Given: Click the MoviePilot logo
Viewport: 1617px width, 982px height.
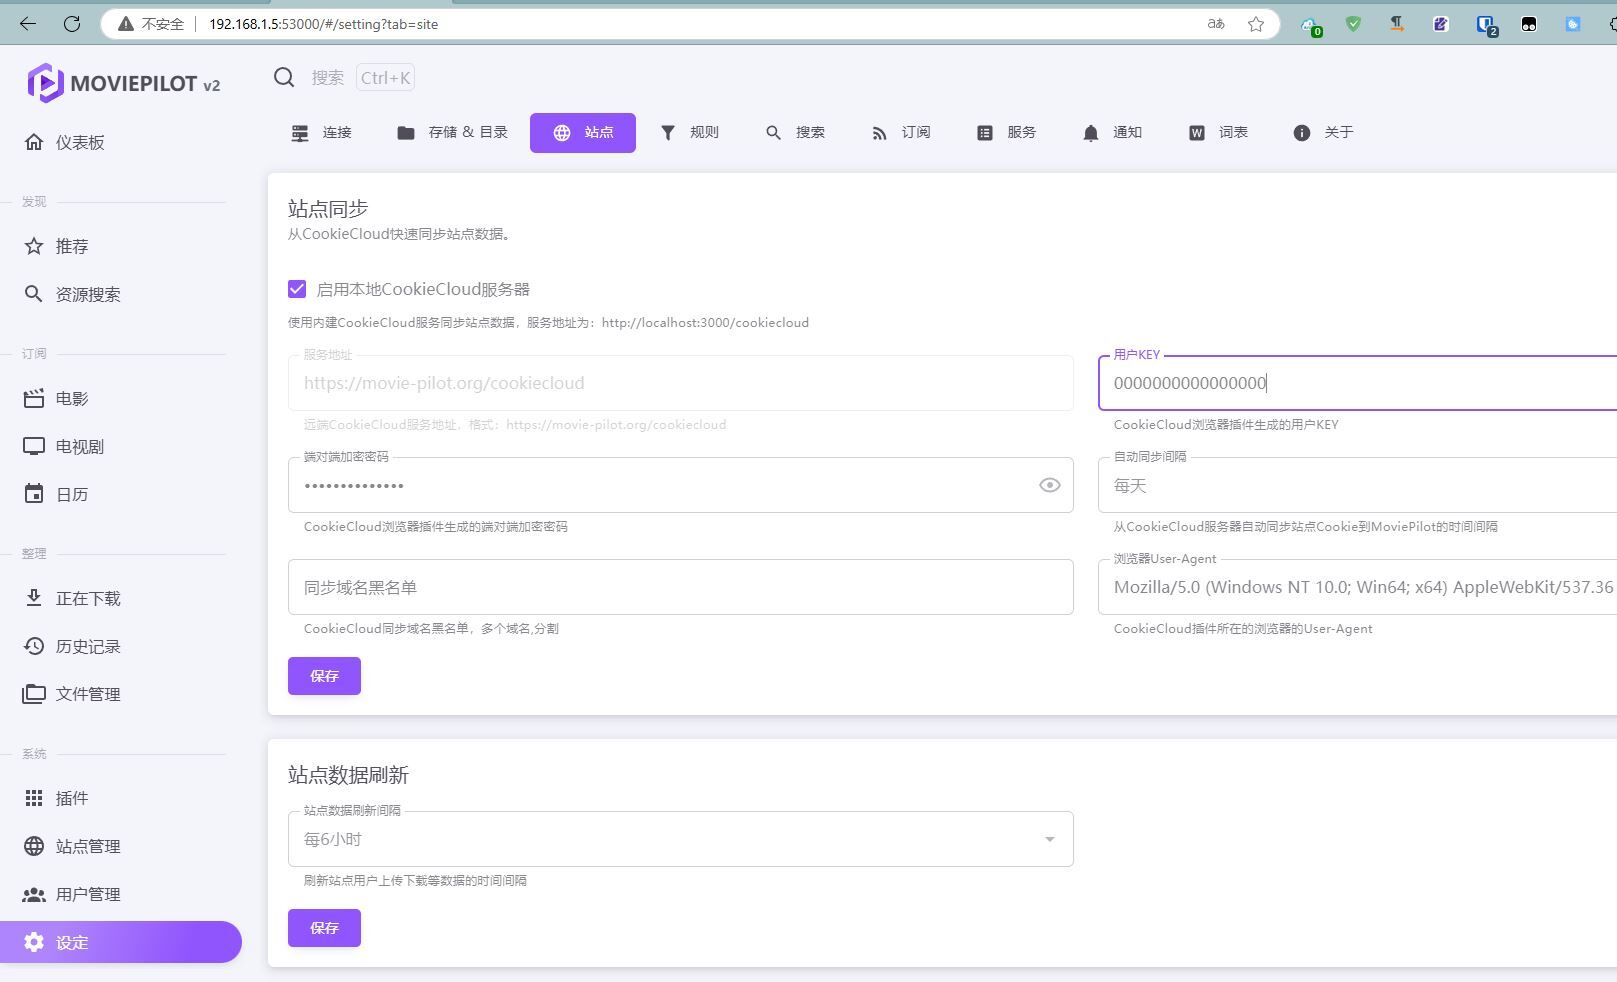Looking at the screenshot, I should pos(124,84).
